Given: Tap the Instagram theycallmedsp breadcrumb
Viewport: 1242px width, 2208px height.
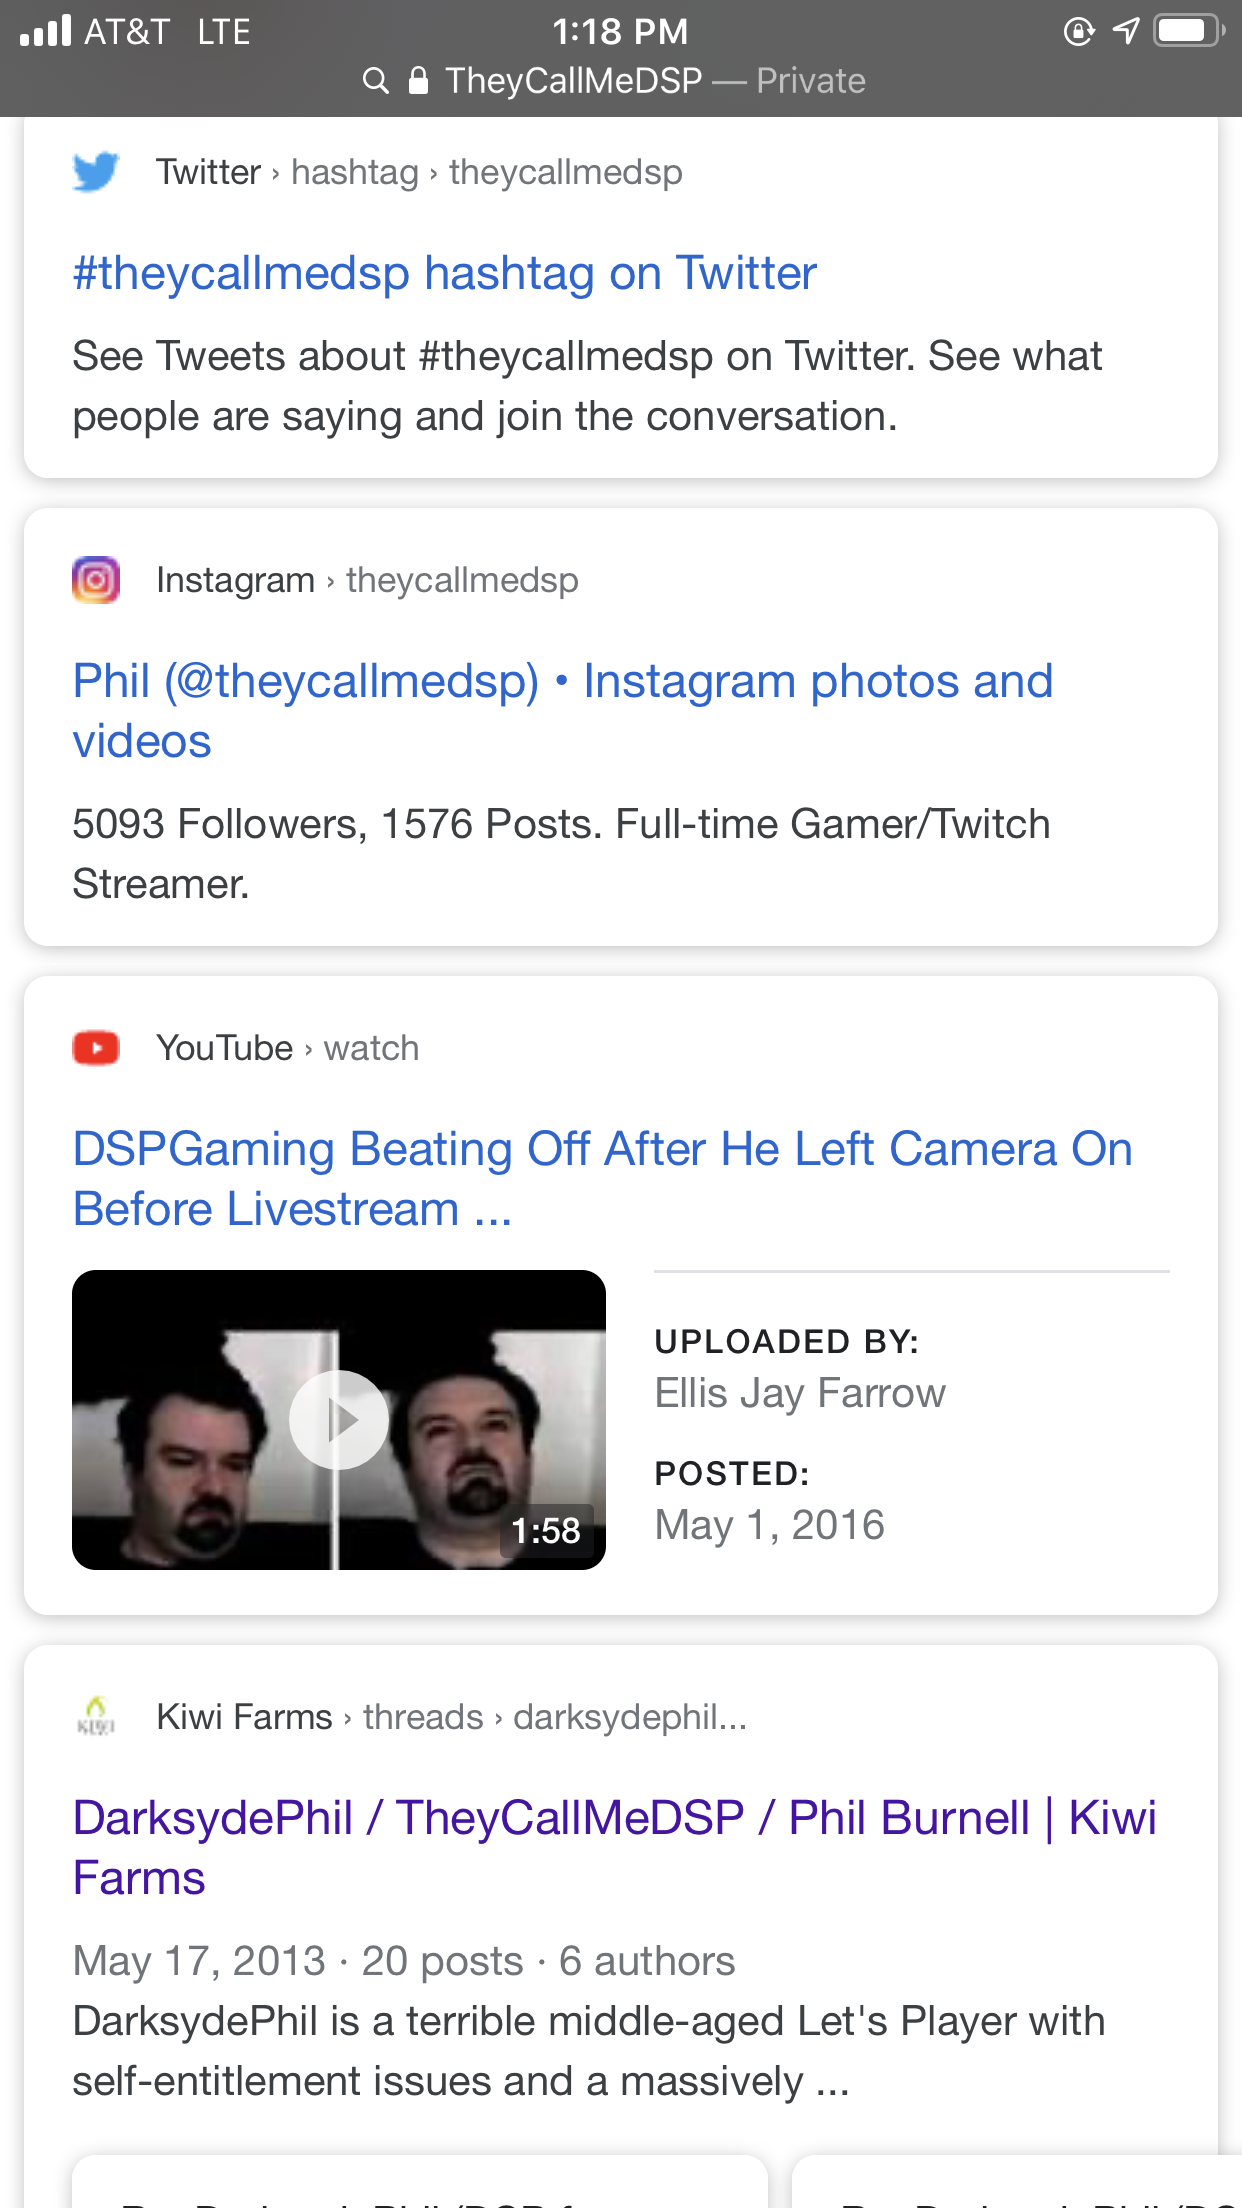Looking at the screenshot, I should 367,581.
